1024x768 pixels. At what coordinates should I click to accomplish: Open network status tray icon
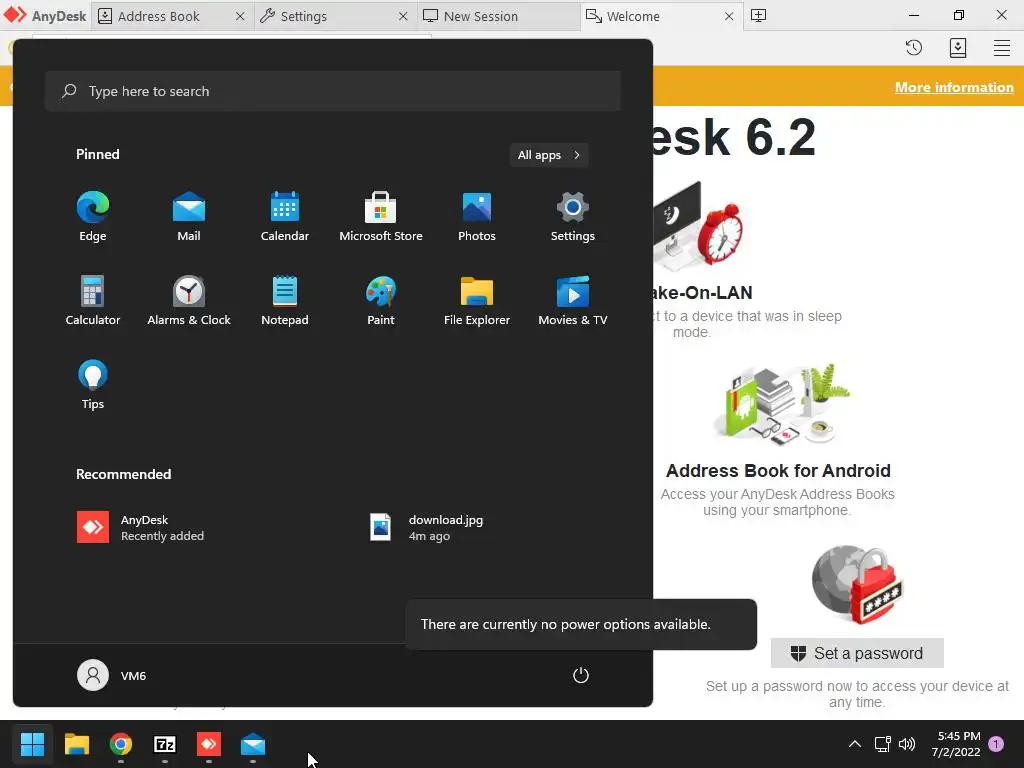click(882, 744)
